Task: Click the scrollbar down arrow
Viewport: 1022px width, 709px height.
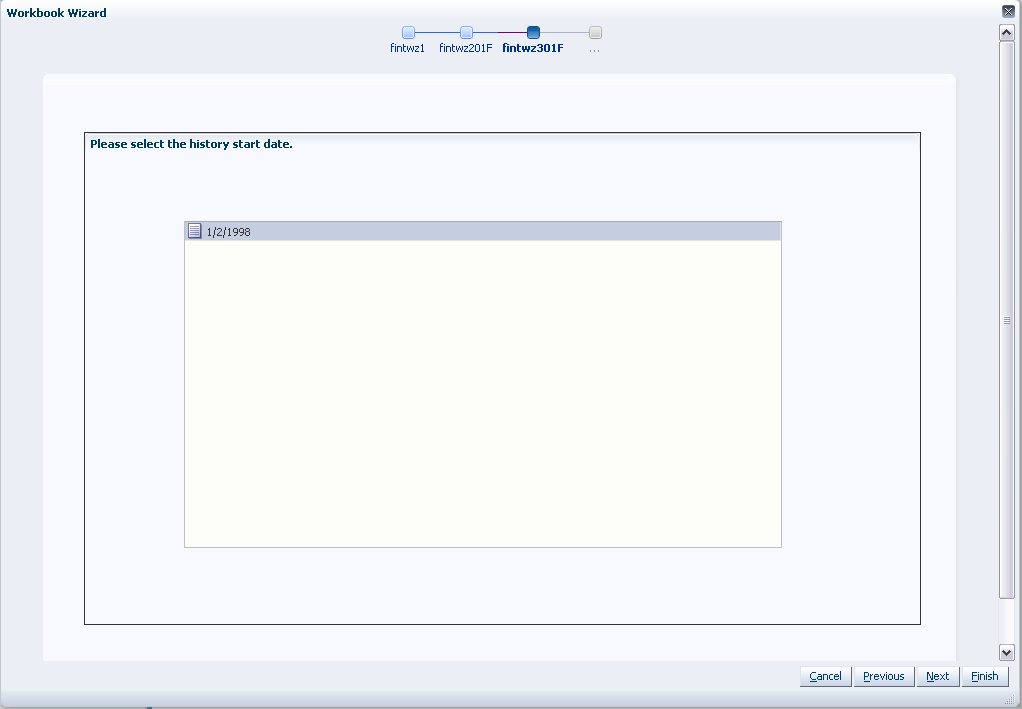Action: coord(1006,652)
